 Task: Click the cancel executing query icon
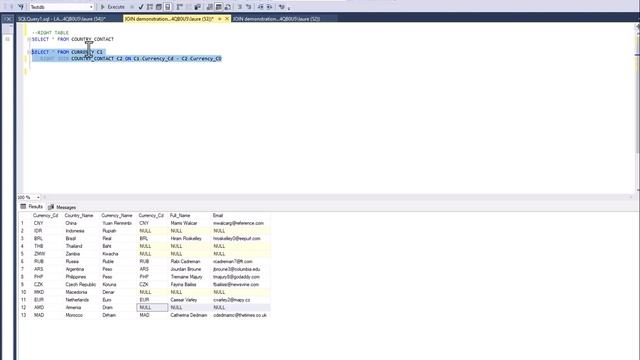pos(132,7)
